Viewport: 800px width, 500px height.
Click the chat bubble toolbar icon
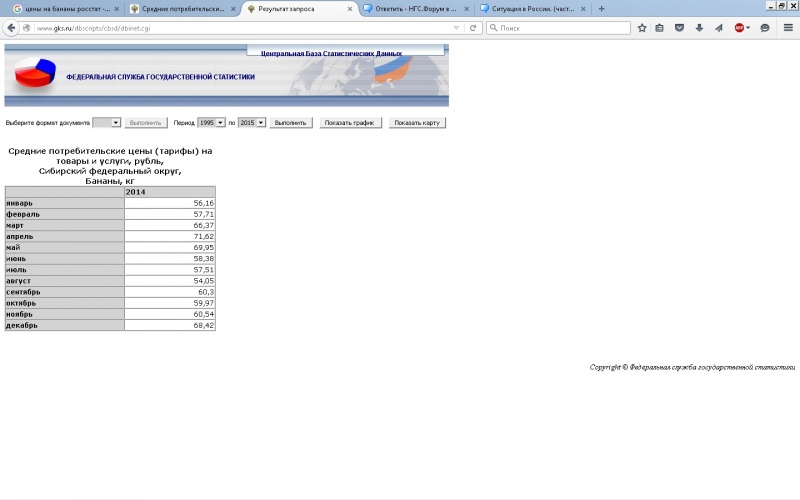(x=764, y=28)
